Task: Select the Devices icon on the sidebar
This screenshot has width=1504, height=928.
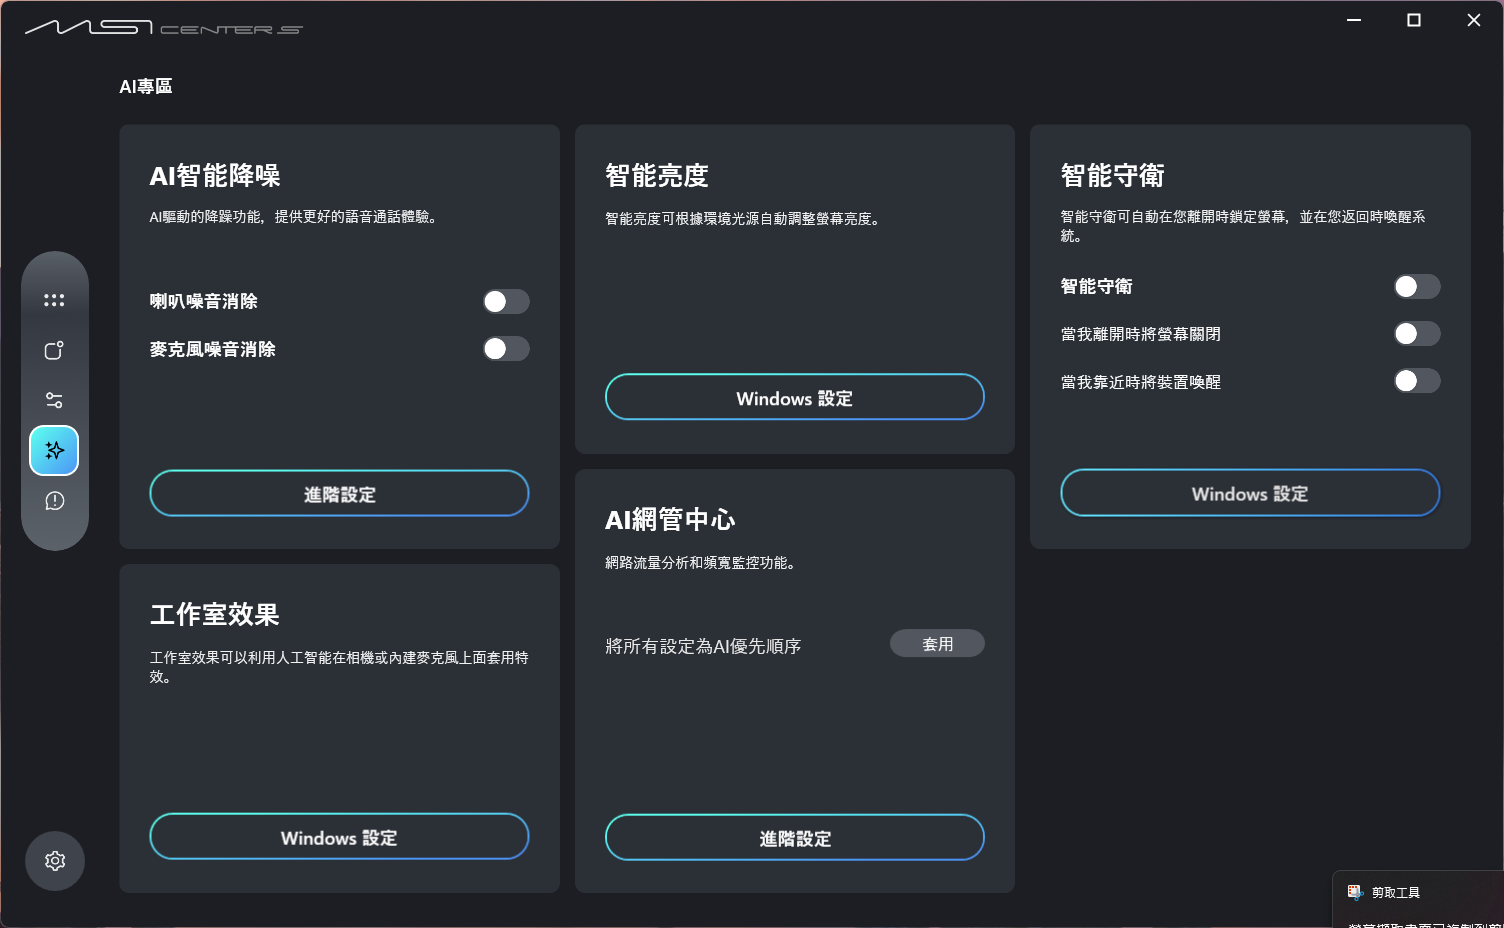Action: (54, 350)
